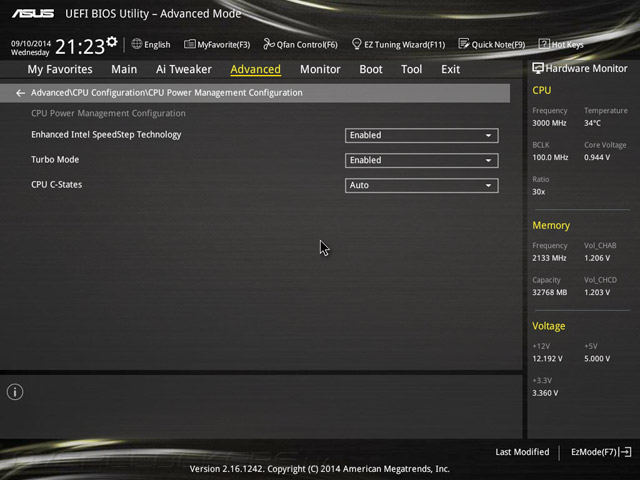Open the Ai Tweaker tab

(x=184, y=69)
